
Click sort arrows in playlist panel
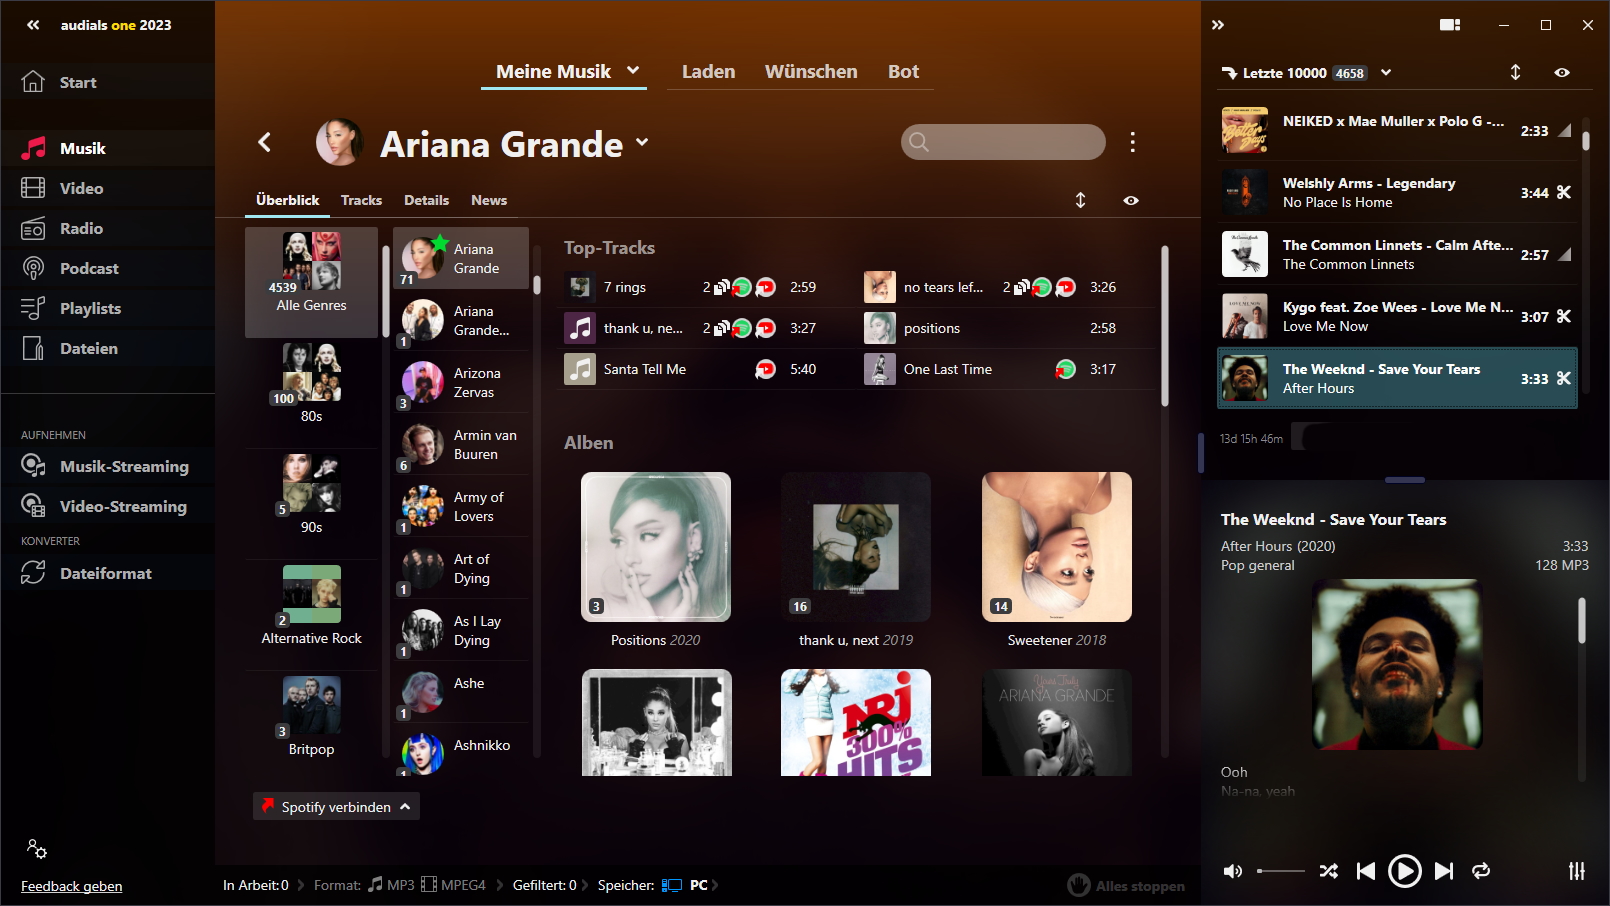(x=1515, y=72)
